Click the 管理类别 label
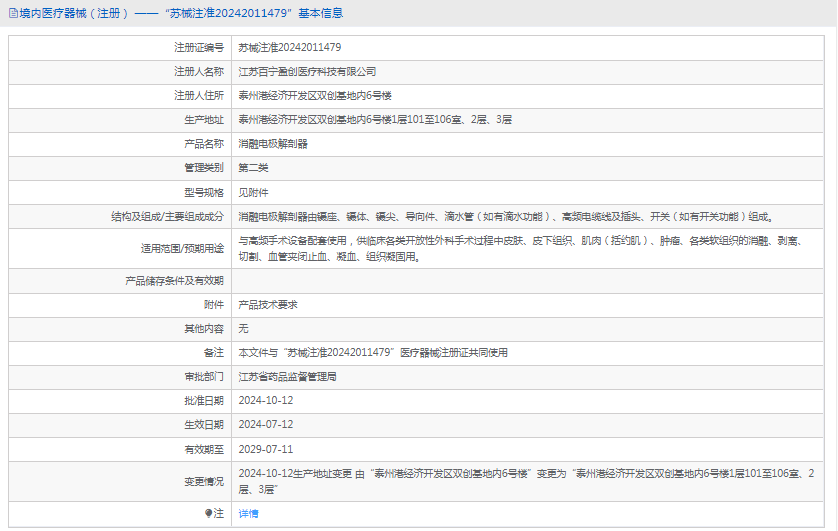838x531 pixels. point(204,168)
